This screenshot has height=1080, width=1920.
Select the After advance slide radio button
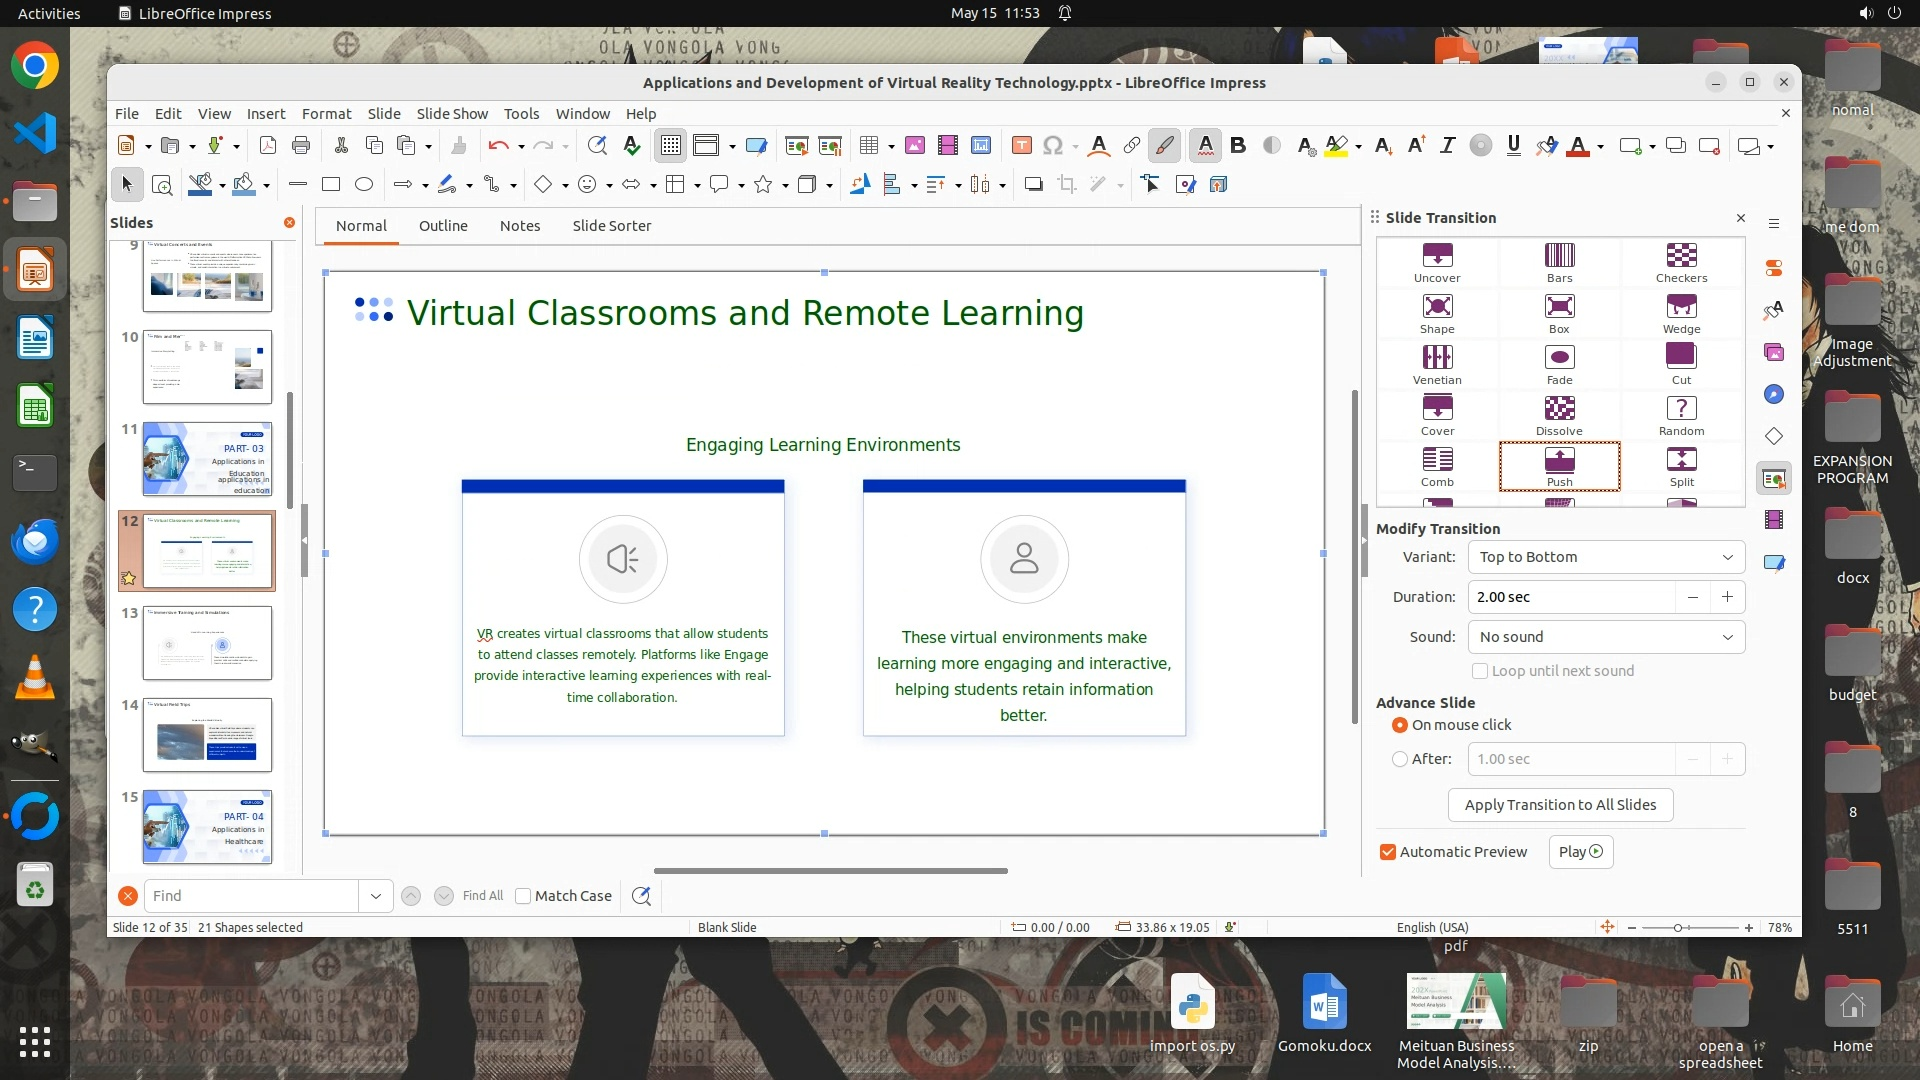[x=1400, y=759]
